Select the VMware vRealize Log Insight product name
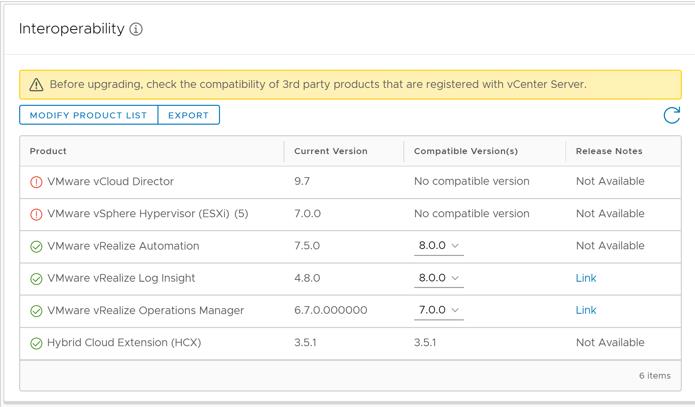Image resolution: width=695 pixels, height=407 pixels. click(x=121, y=278)
